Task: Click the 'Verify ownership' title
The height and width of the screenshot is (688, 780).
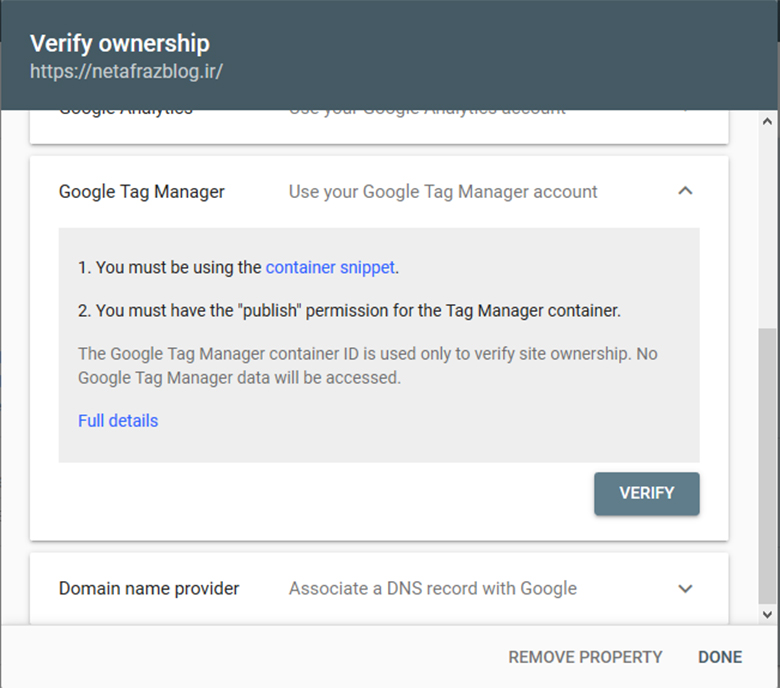Action: click(x=120, y=43)
